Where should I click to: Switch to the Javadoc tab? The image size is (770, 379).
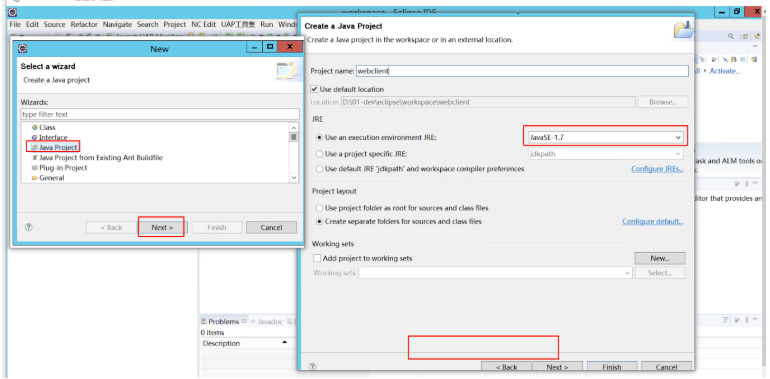(x=268, y=322)
